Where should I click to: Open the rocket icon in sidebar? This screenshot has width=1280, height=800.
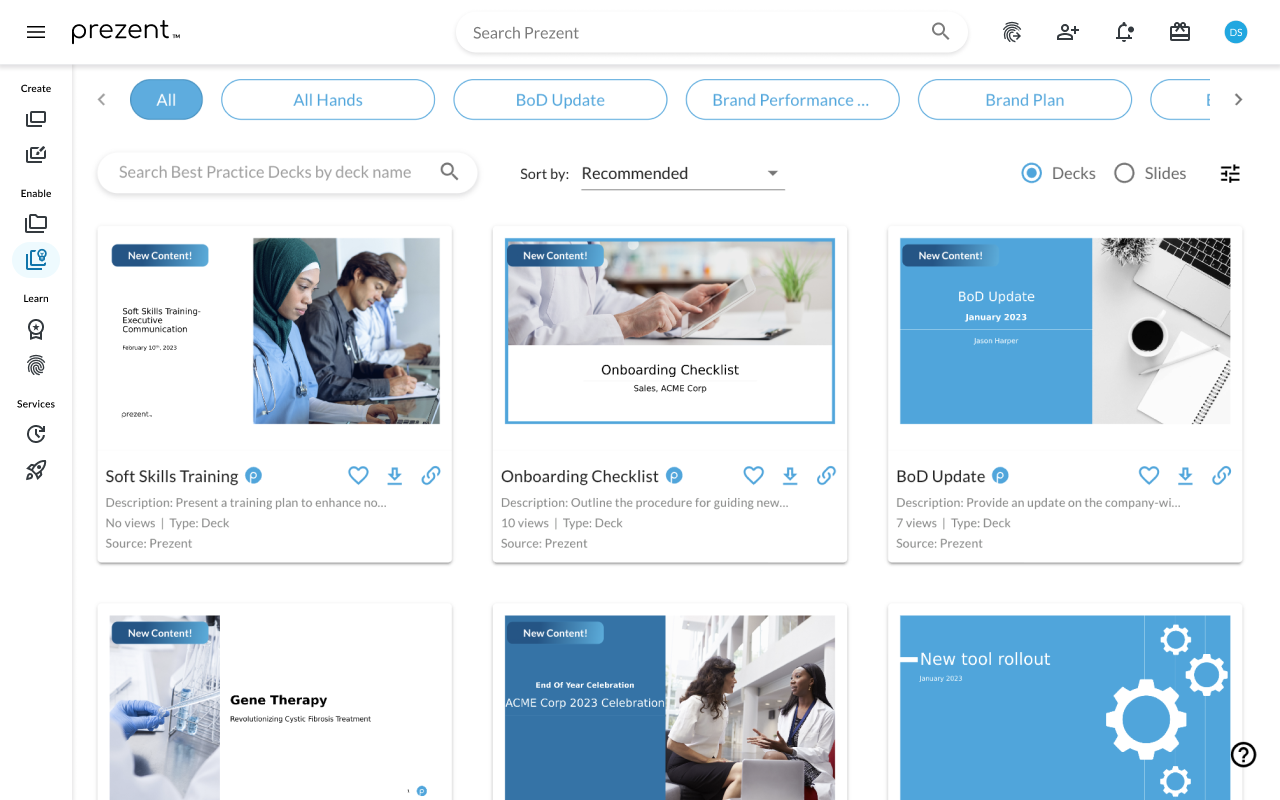(36, 470)
